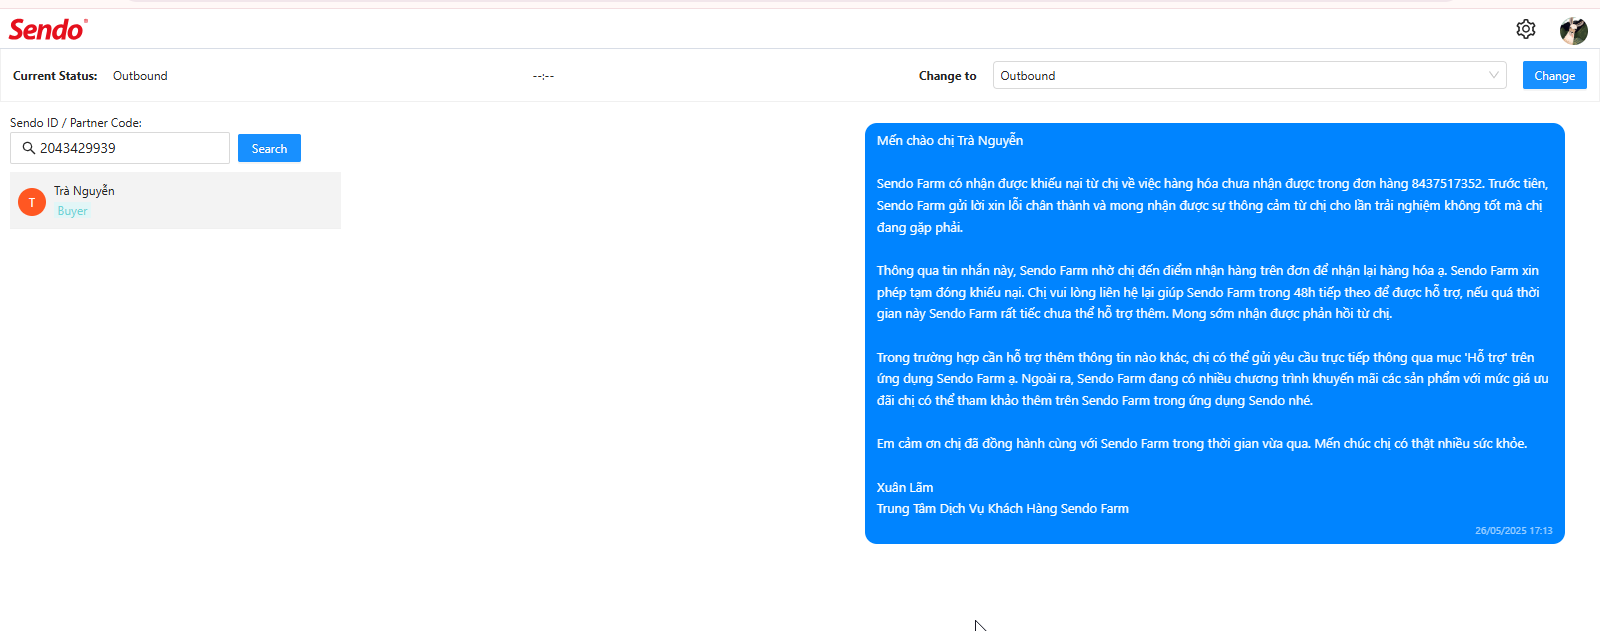This screenshot has width=1600, height=631.
Task: Select the Trà Nguyễn buyer row
Action: tap(175, 200)
